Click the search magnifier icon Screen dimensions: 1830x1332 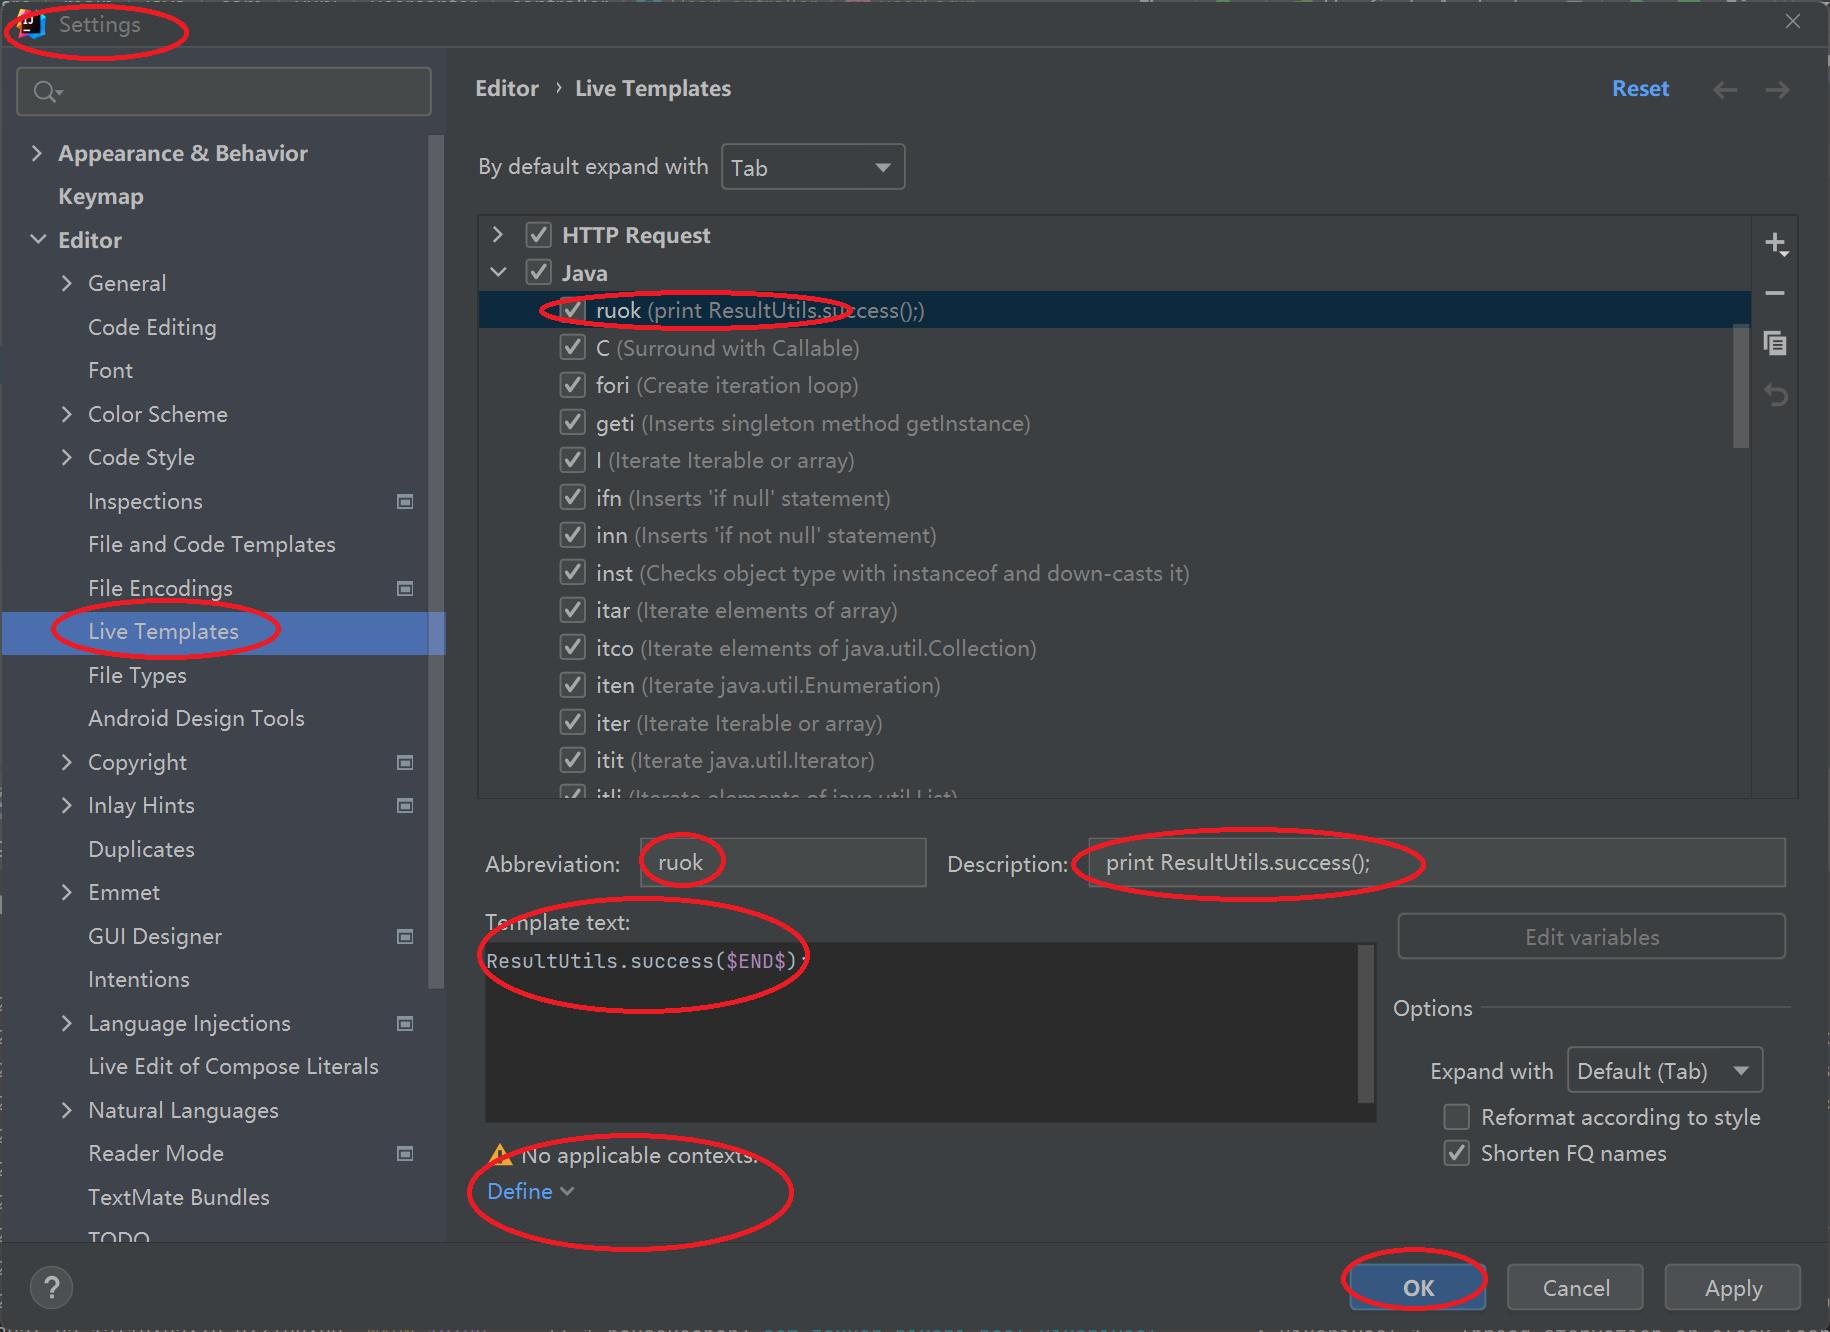(47, 92)
